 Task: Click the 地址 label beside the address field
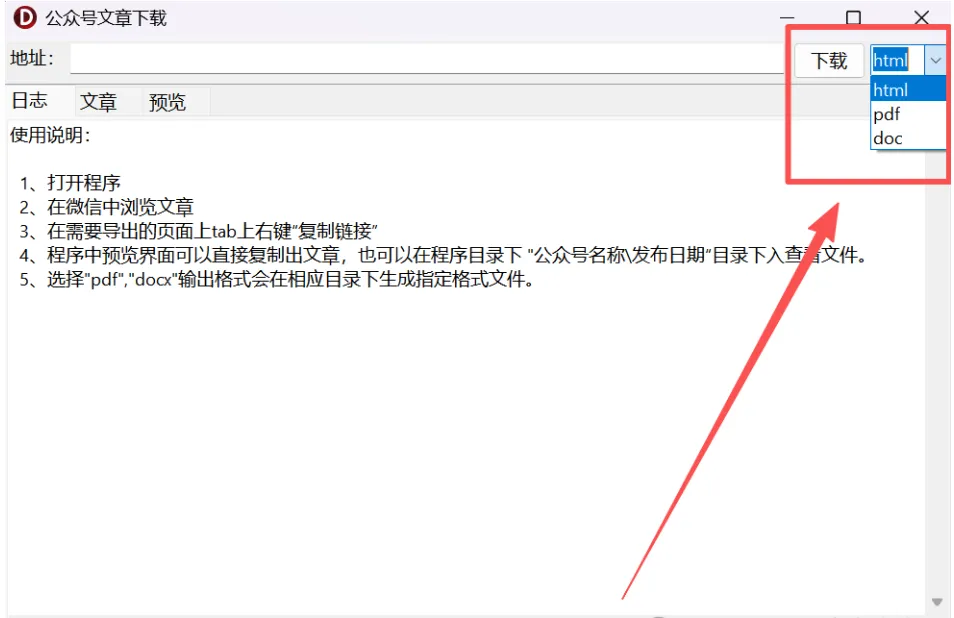tap(32, 58)
